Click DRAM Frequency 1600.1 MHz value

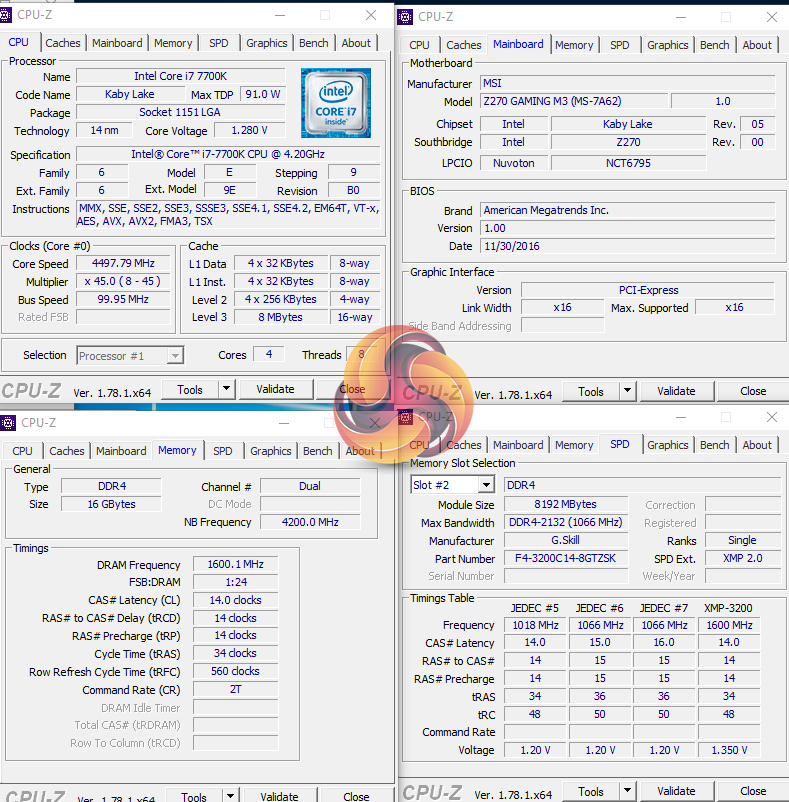tap(236, 564)
